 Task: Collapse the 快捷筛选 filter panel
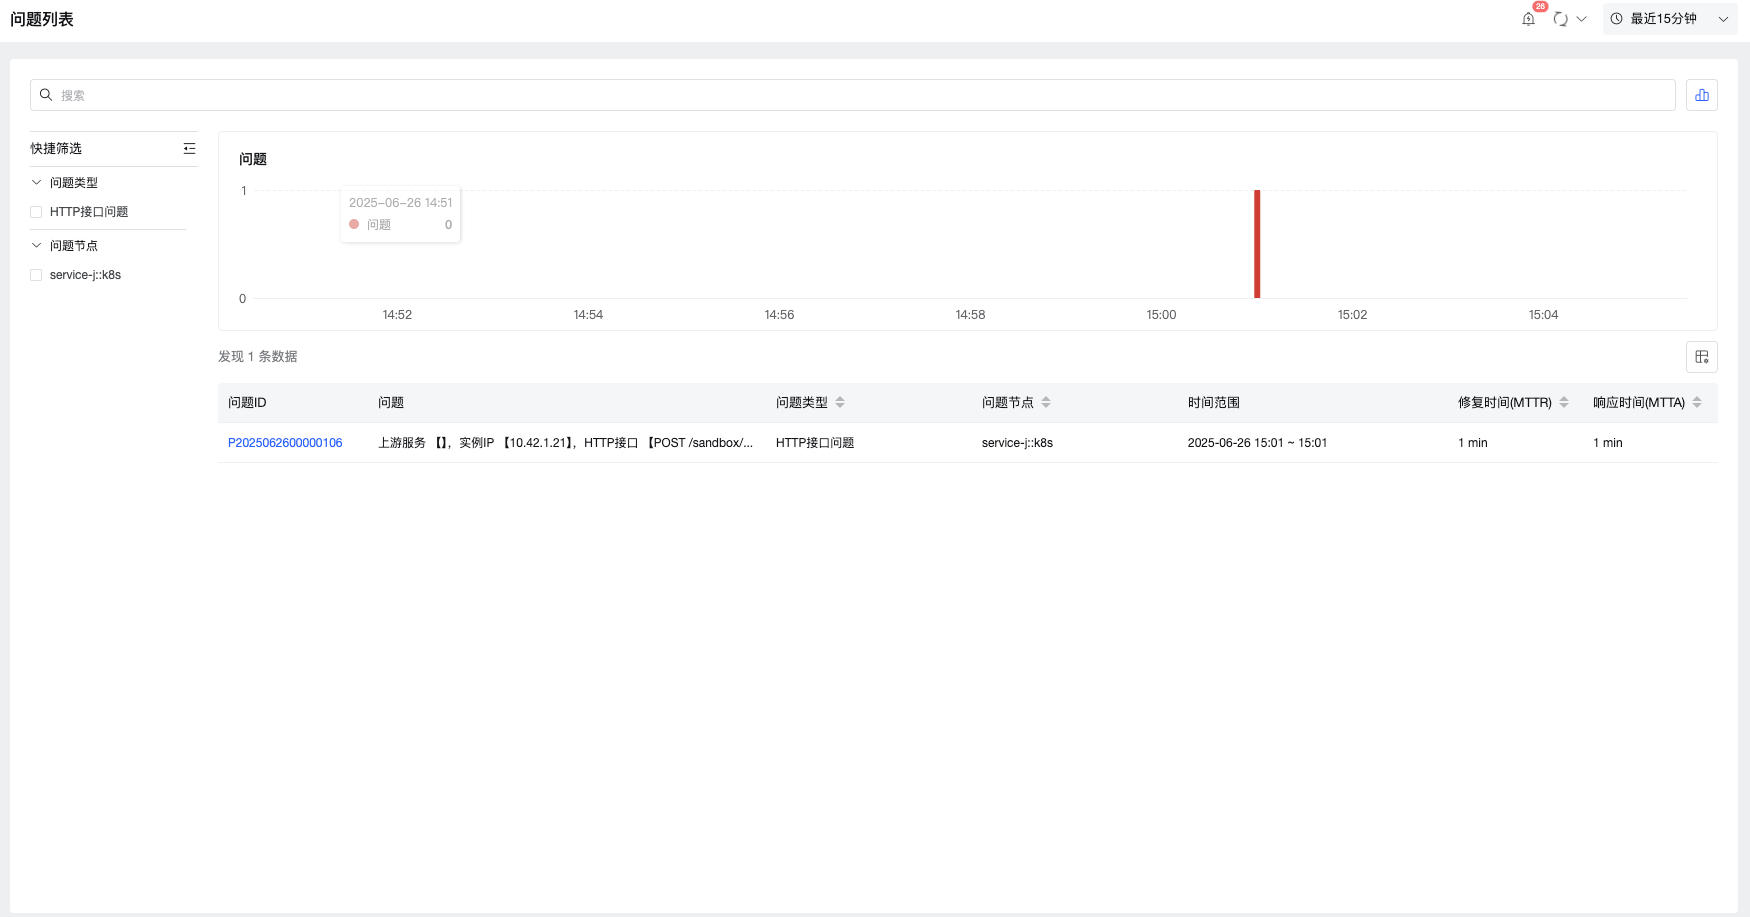coord(189,148)
